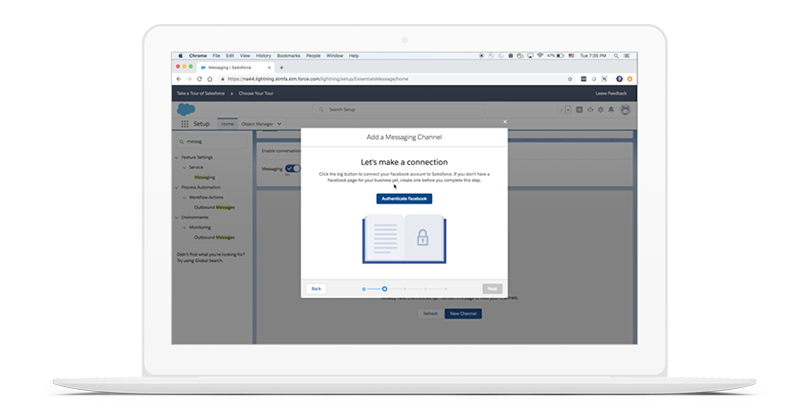
Task: Open the Object Manager tab
Action: [x=257, y=124]
